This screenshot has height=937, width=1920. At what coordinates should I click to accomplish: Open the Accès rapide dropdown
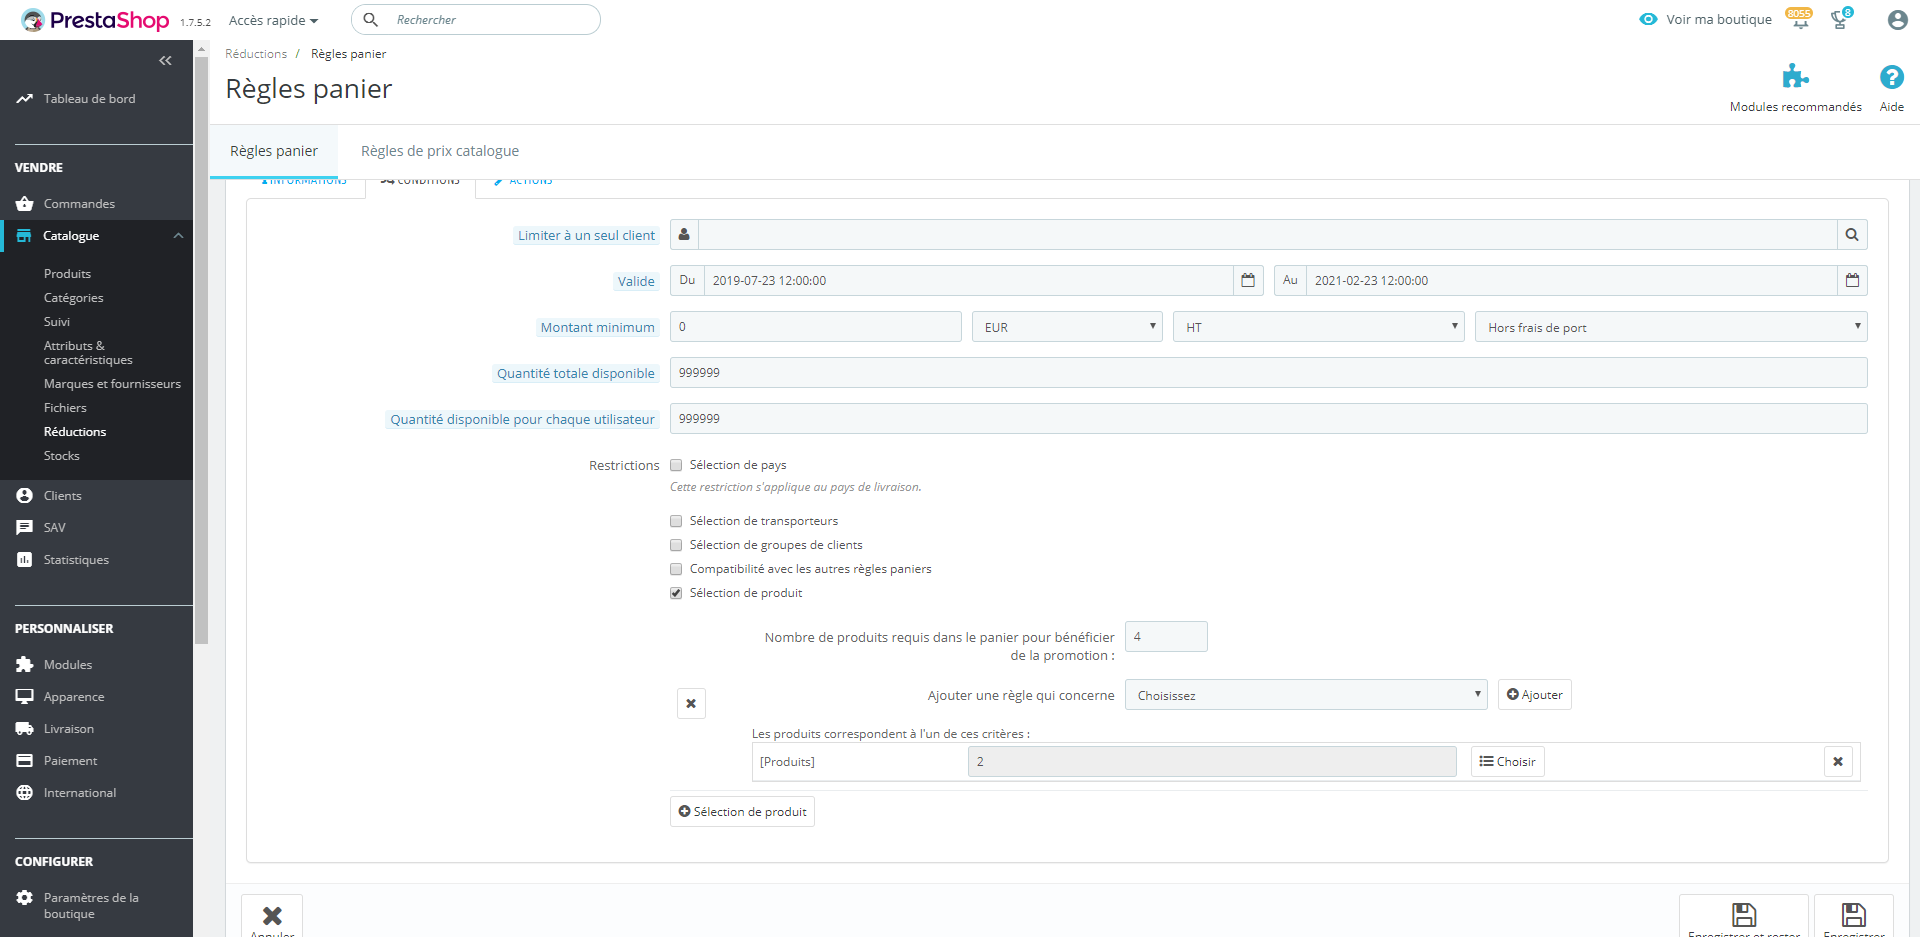(273, 20)
